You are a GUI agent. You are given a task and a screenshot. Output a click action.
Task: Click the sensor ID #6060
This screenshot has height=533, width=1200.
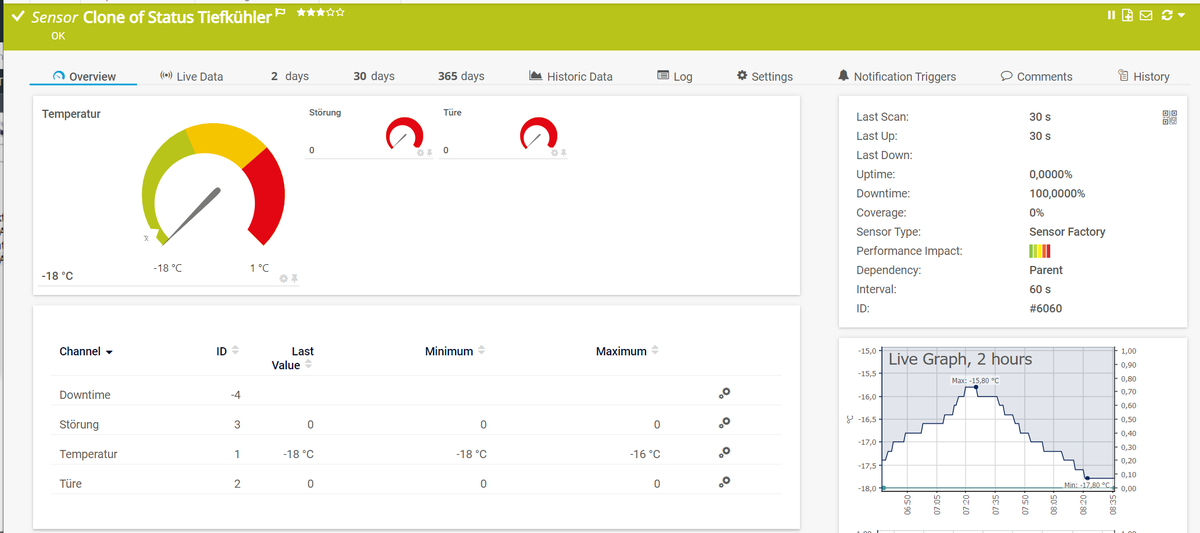(x=1046, y=308)
